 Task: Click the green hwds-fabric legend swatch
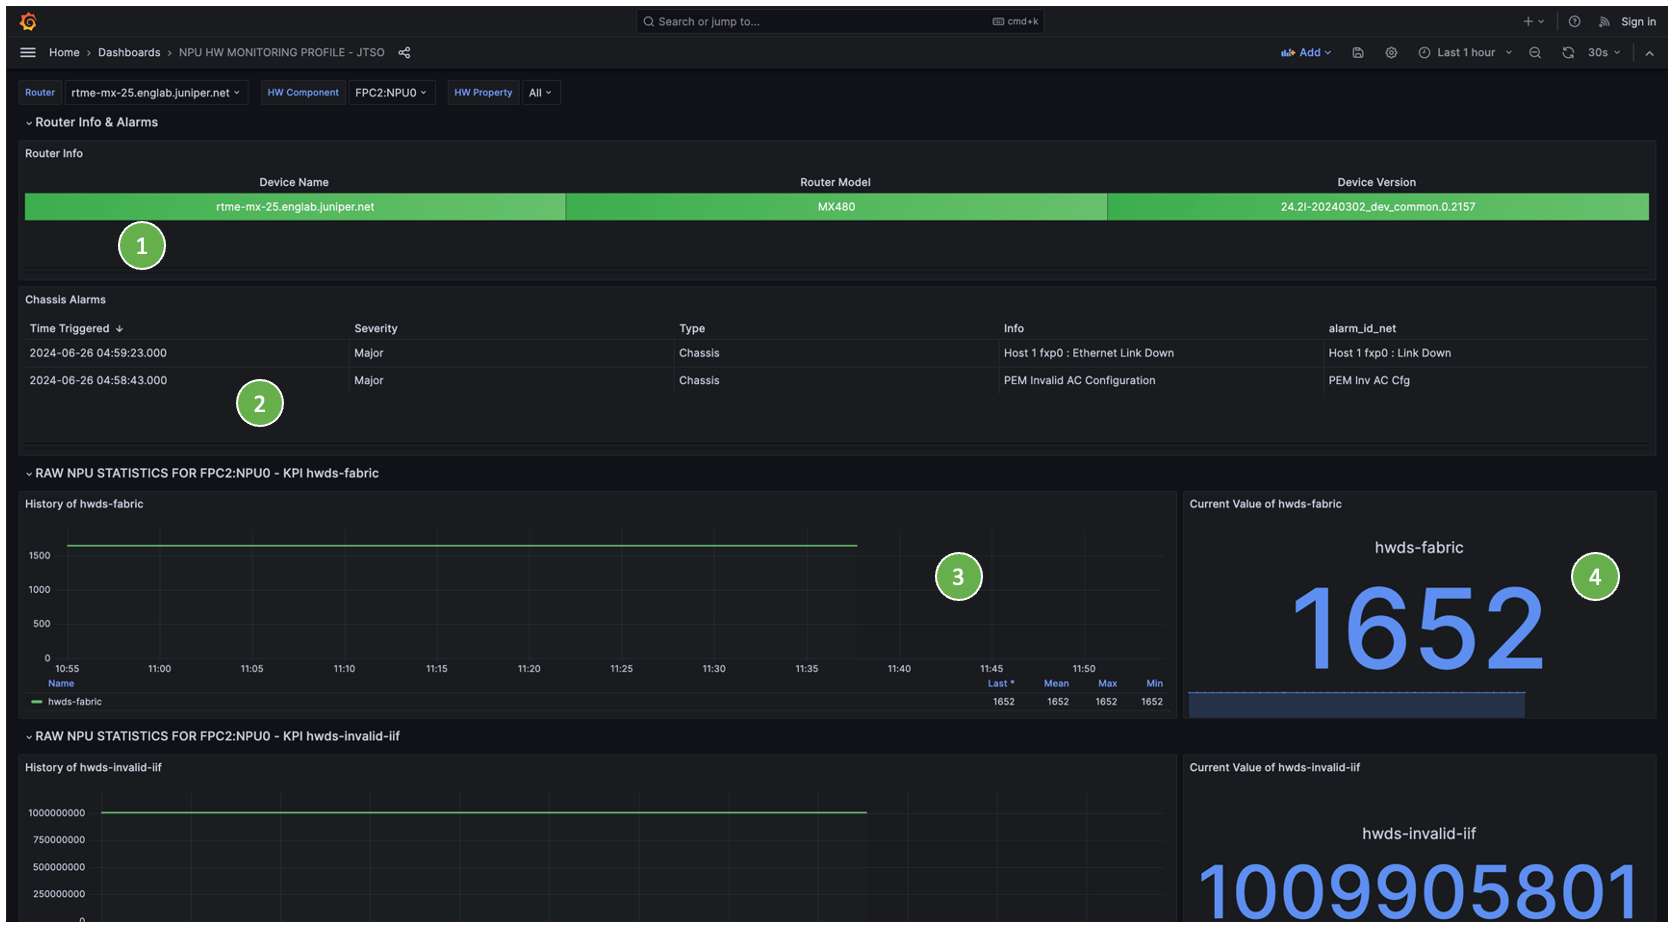click(x=37, y=702)
